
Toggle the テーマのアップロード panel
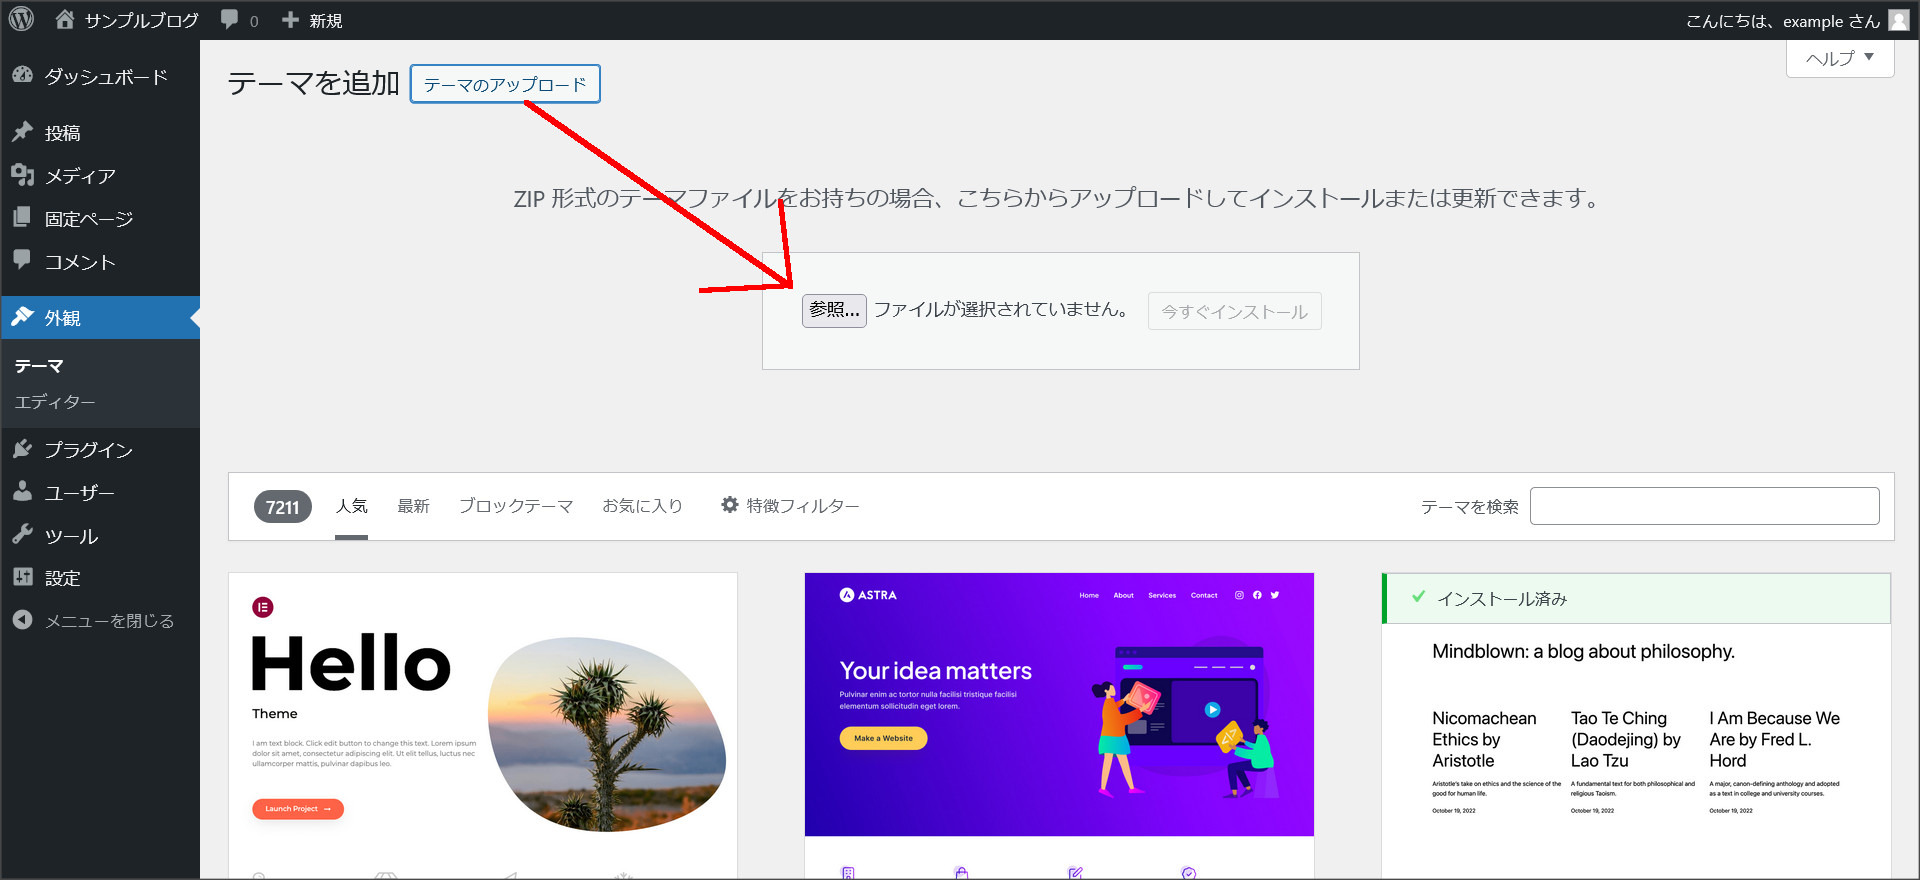click(x=505, y=84)
